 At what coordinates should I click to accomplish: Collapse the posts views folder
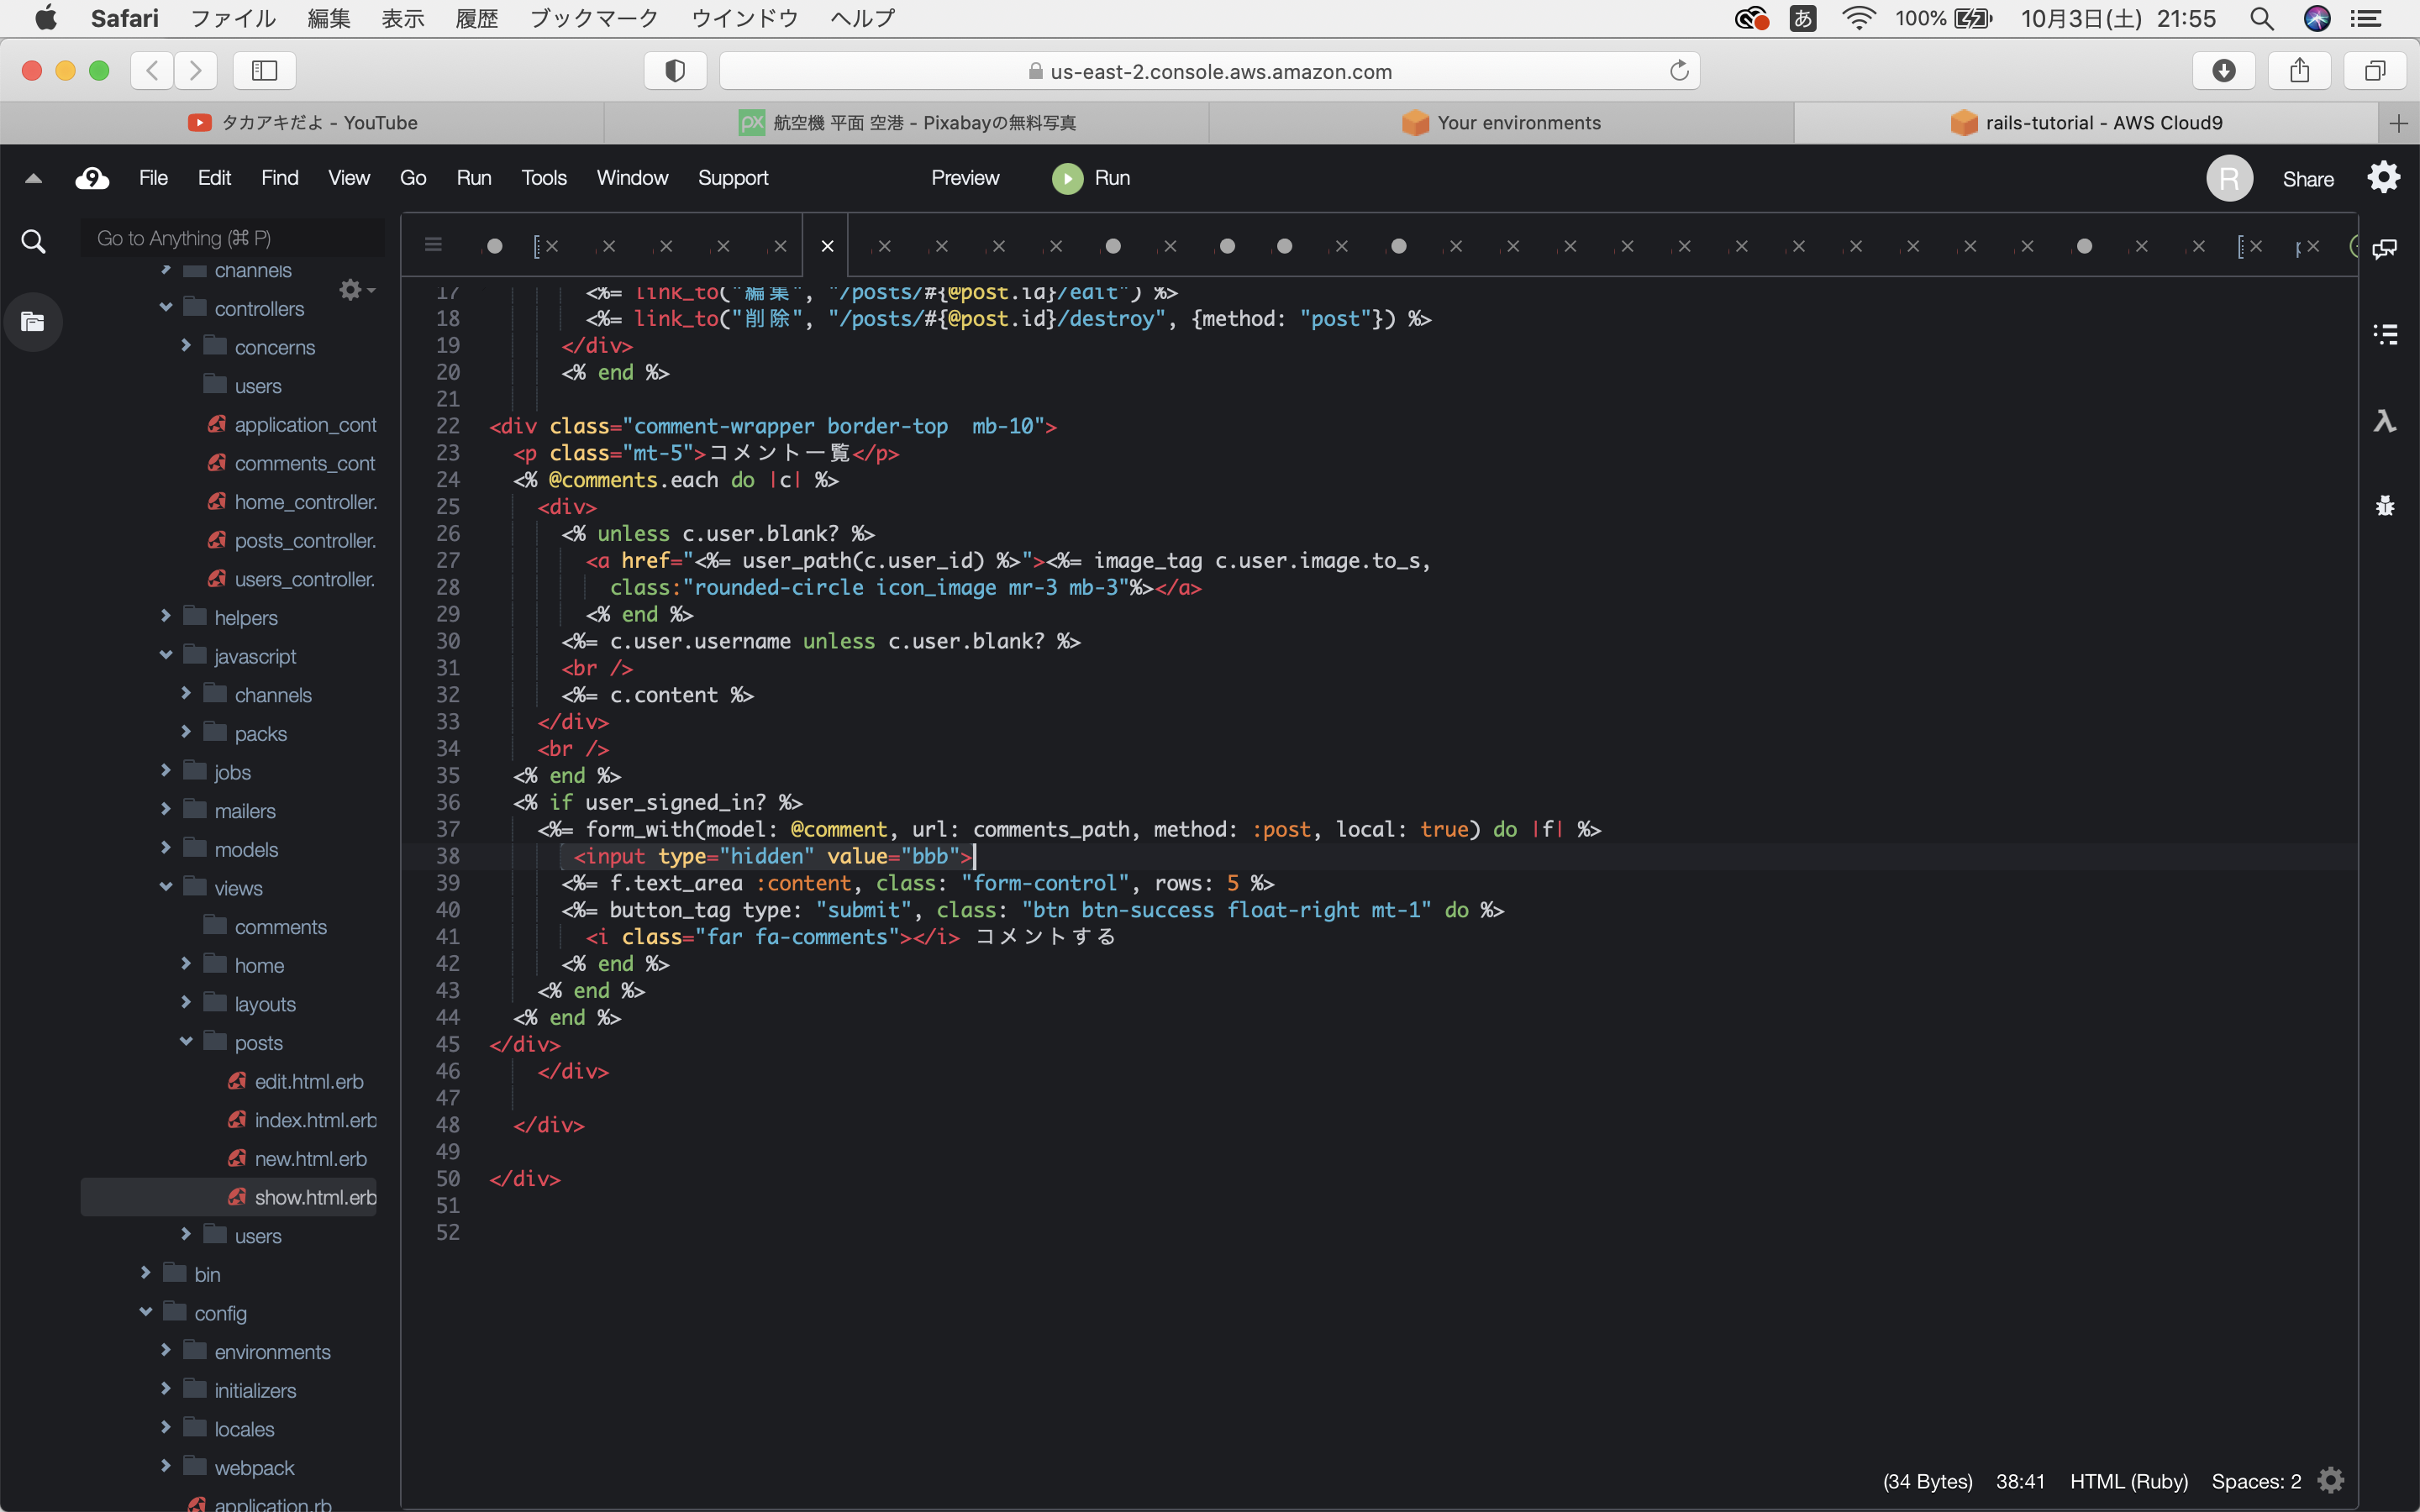[x=186, y=1041]
